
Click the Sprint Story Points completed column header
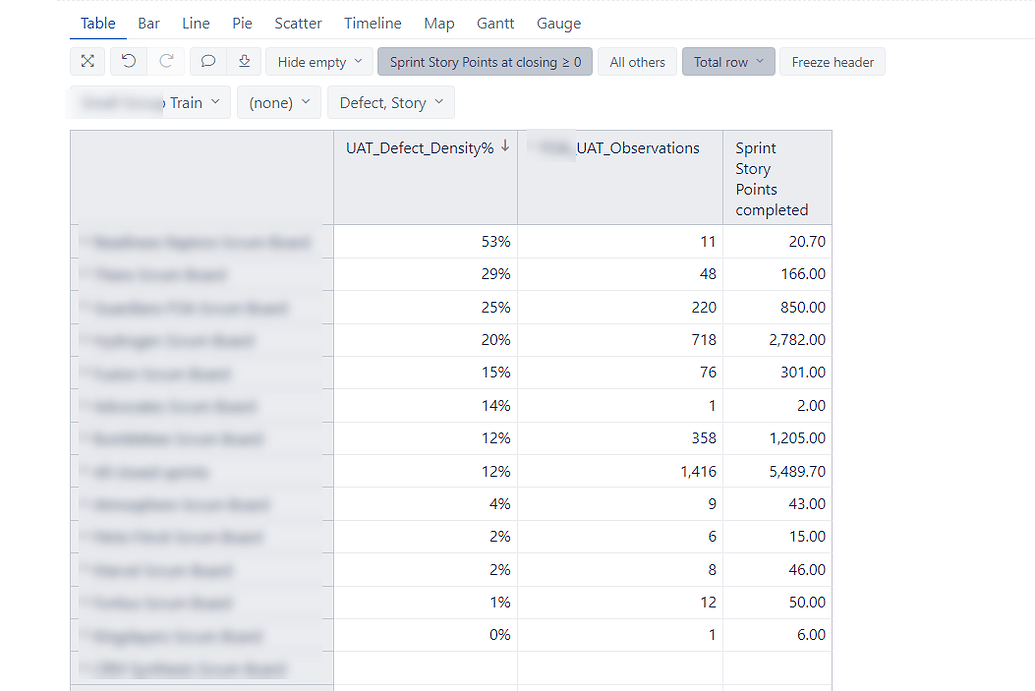tap(776, 178)
